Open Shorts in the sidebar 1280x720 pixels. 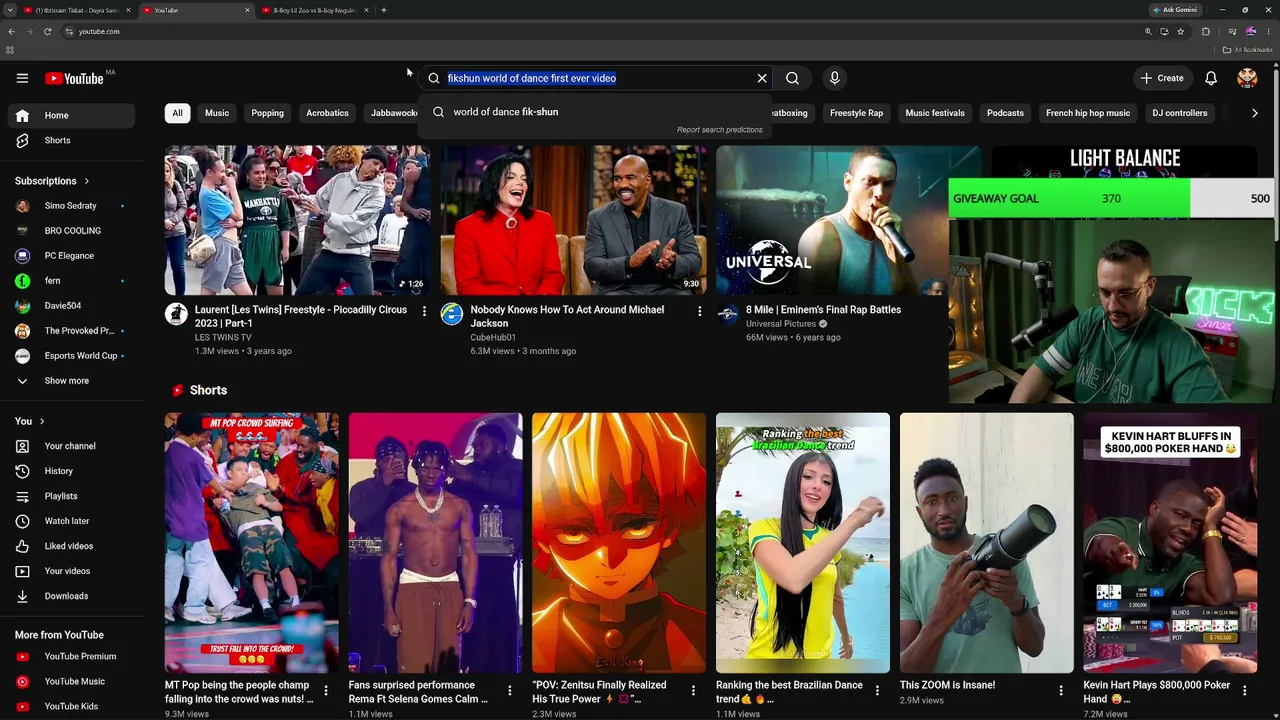[x=71, y=140]
